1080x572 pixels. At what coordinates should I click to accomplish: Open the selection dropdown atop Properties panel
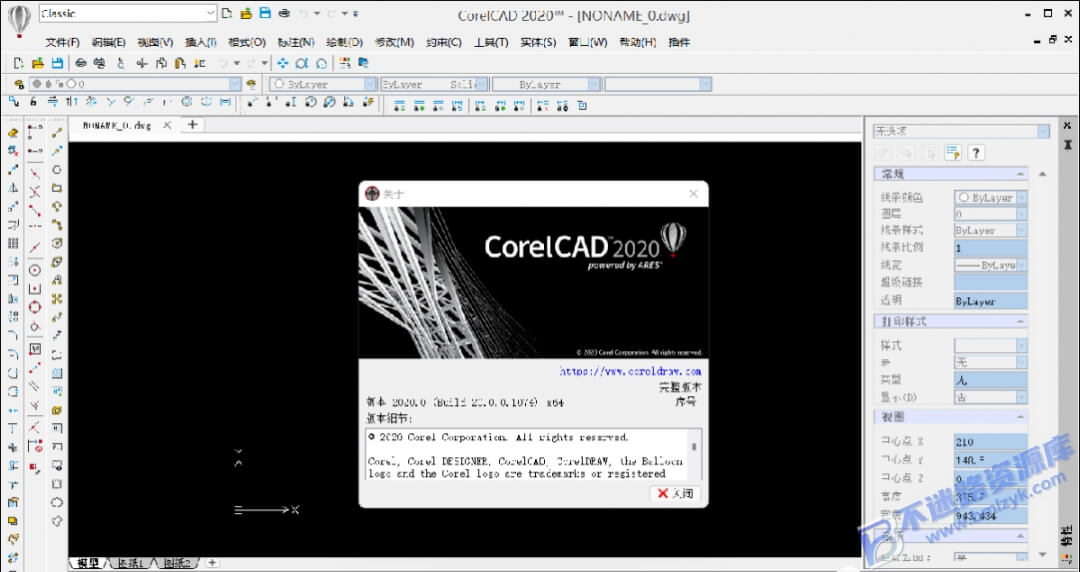coord(962,131)
